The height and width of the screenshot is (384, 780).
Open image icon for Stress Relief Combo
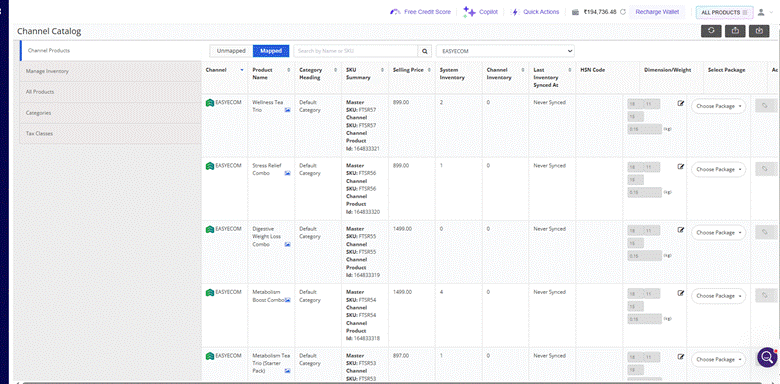288,173
